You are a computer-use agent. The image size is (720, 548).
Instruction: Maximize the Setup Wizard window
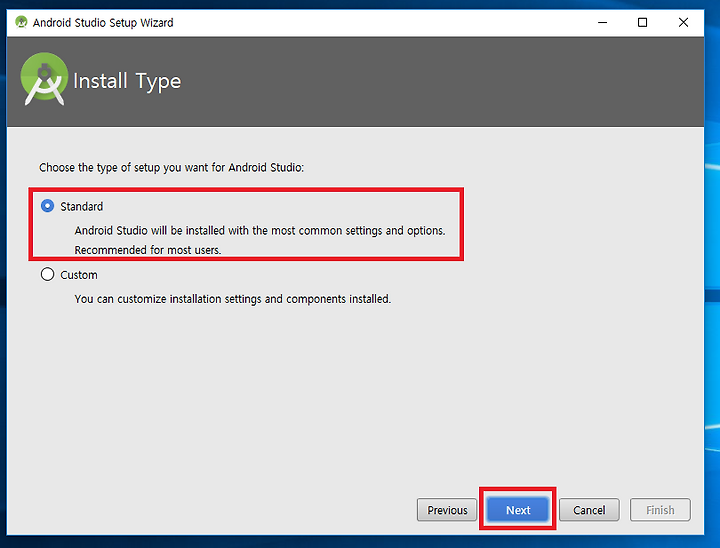[x=642, y=22]
